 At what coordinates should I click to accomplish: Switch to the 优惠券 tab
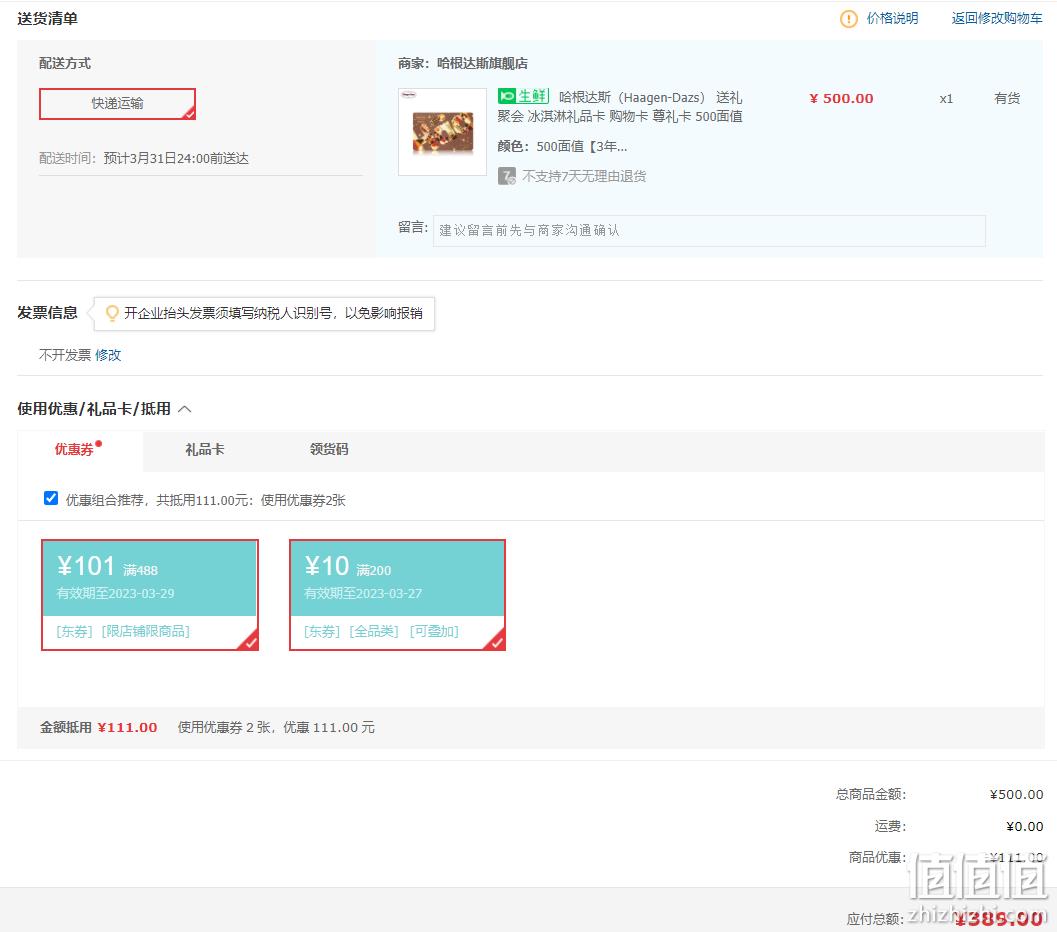74,449
